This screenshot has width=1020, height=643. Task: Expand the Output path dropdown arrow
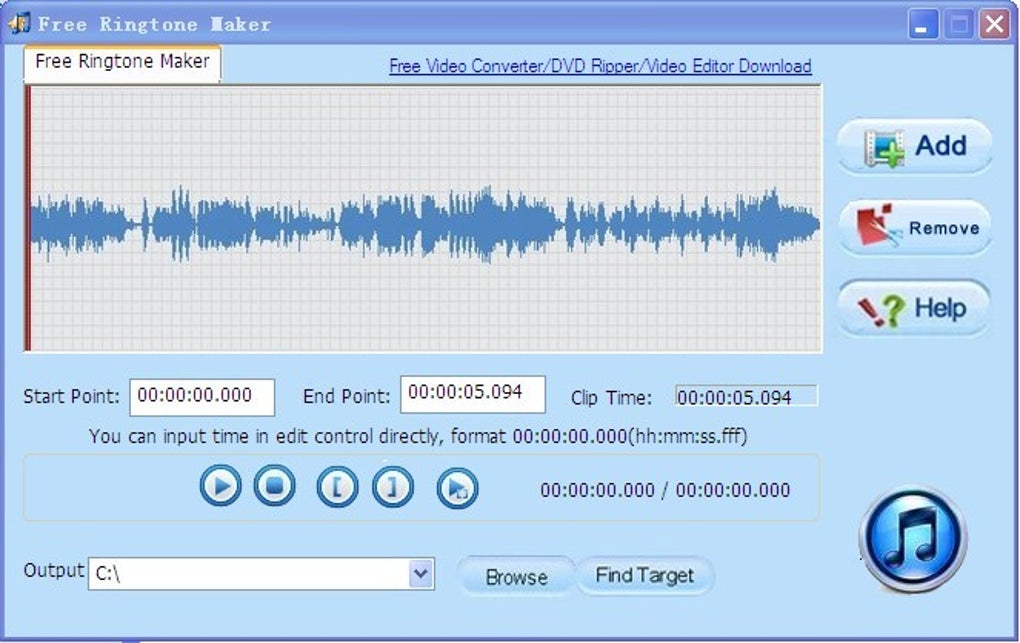(422, 573)
